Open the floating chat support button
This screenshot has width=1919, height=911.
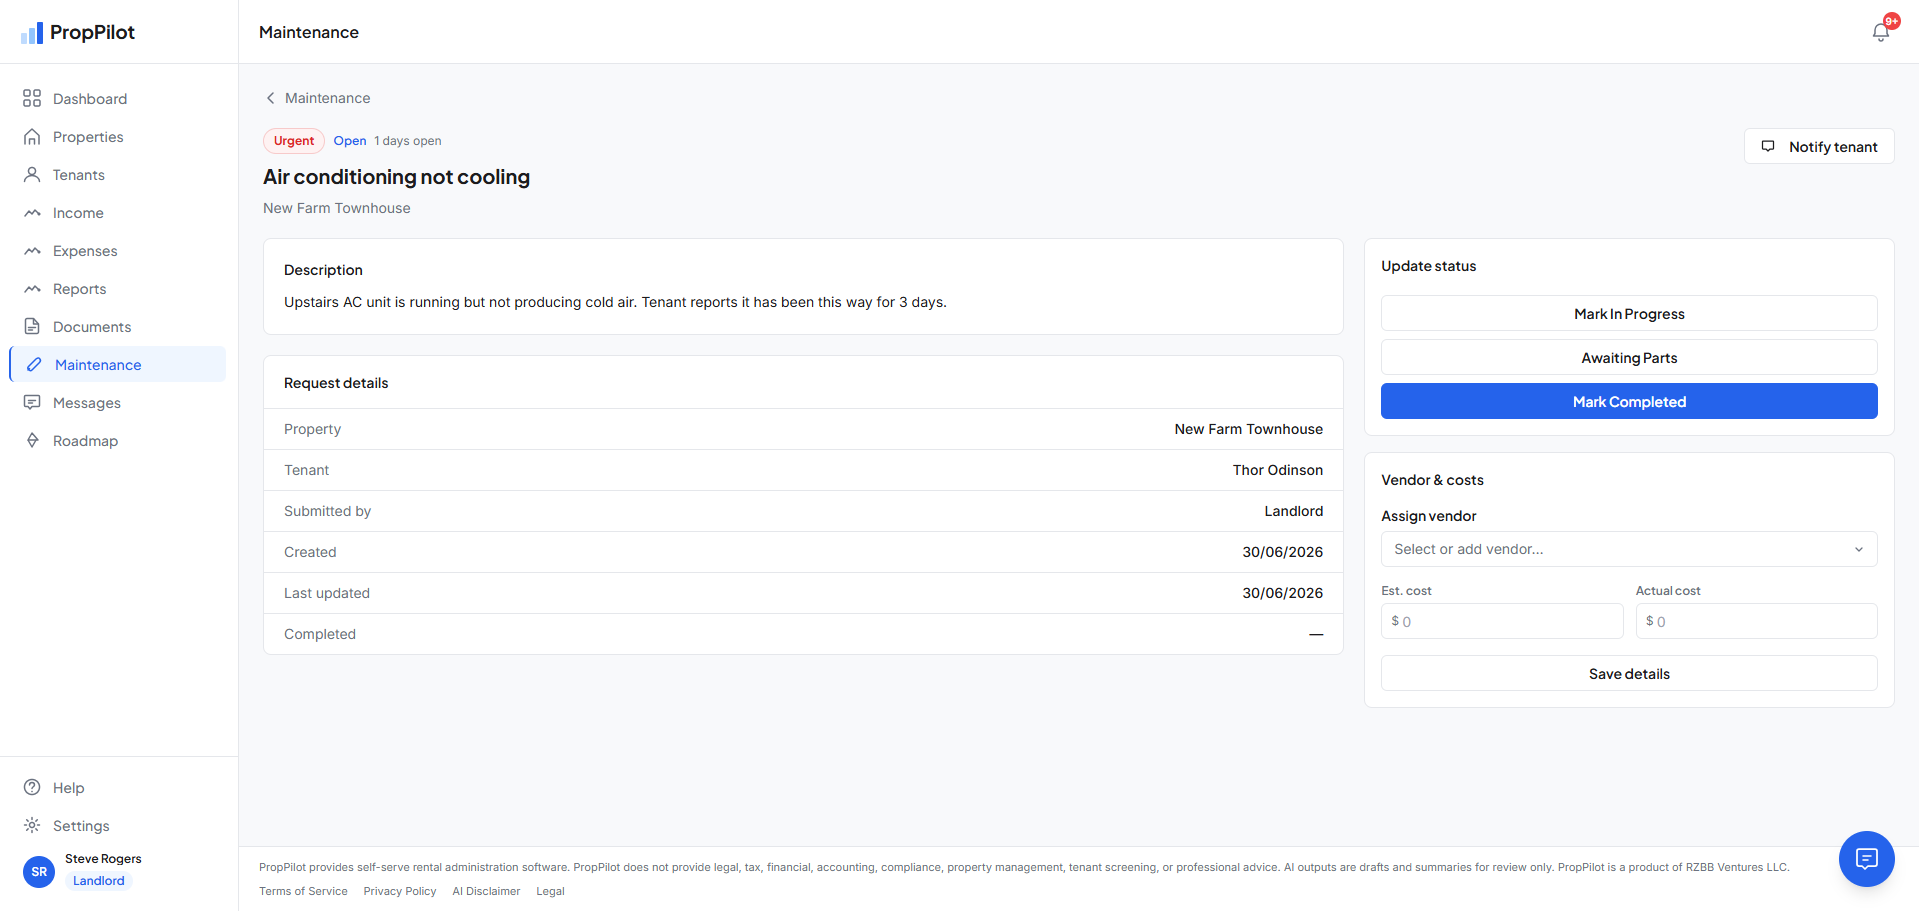(1866, 858)
